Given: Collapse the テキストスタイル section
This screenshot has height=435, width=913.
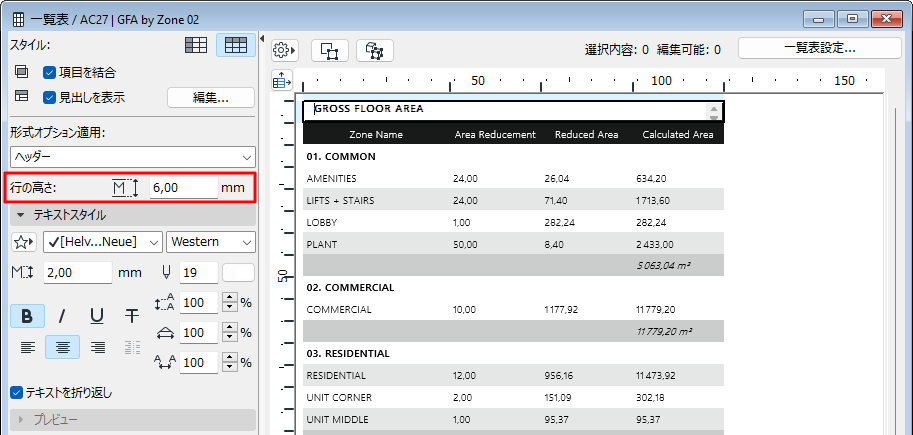Looking at the screenshot, I should 20,215.
